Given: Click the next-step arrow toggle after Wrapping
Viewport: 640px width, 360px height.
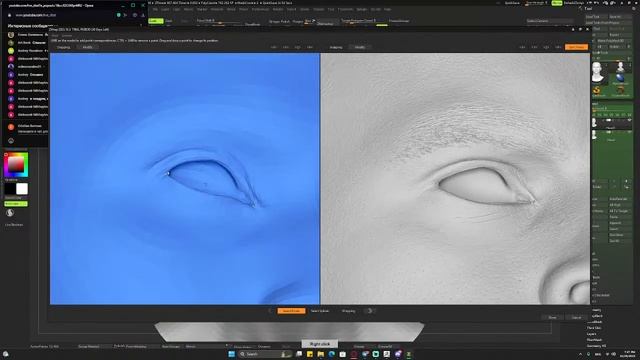Looking at the screenshot, I should click(x=370, y=311).
